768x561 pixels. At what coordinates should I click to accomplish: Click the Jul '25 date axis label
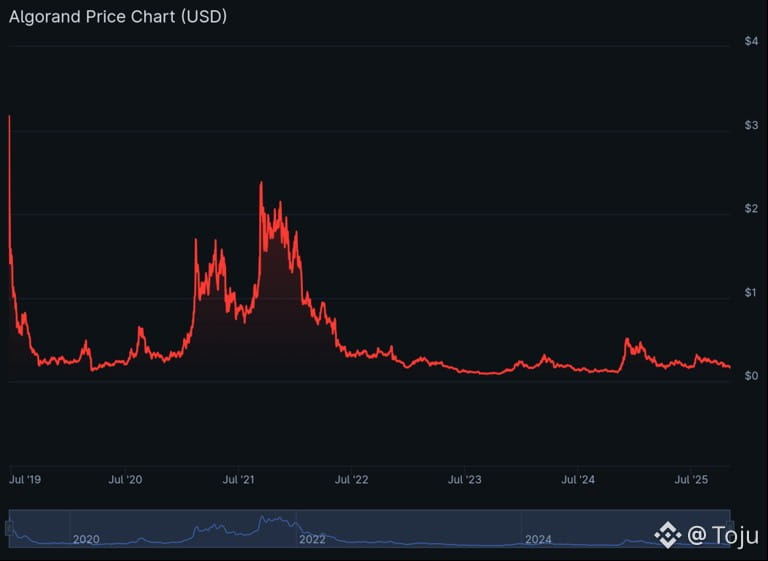tap(691, 479)
